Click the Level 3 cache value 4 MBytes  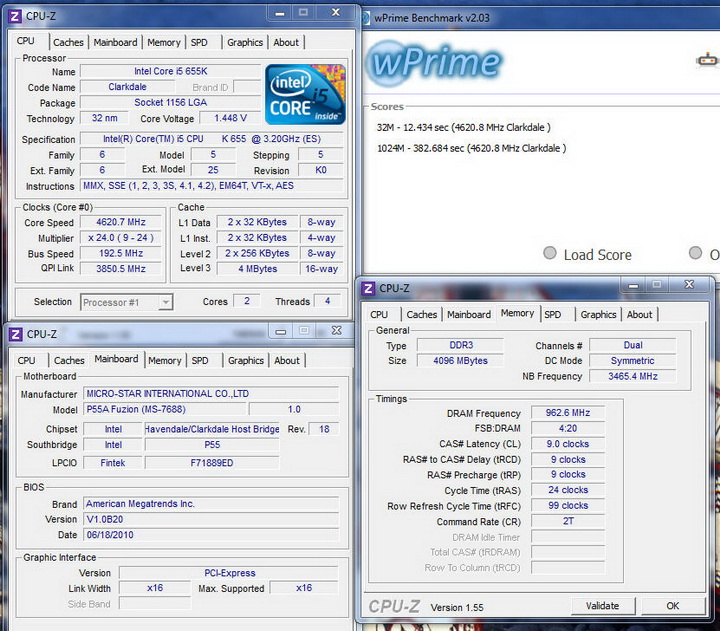(258, 269)
